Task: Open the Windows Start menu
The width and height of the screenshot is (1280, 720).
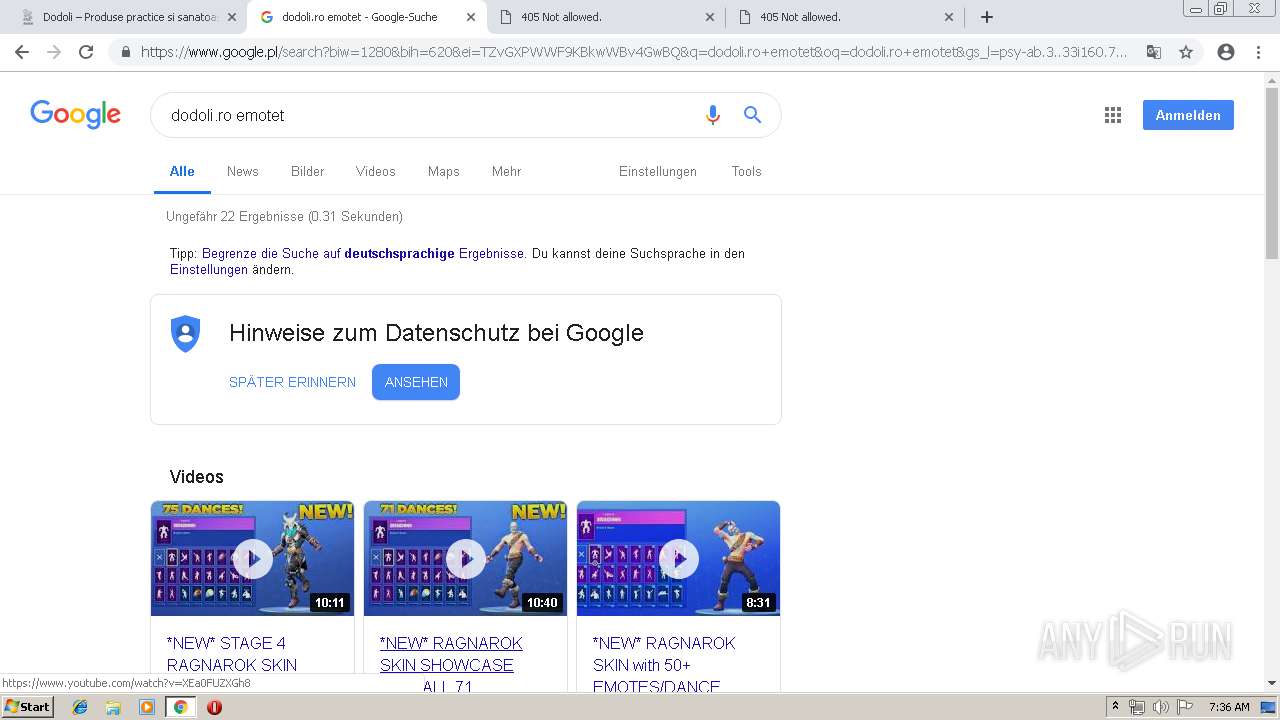Action: click(x=28, y=707)
